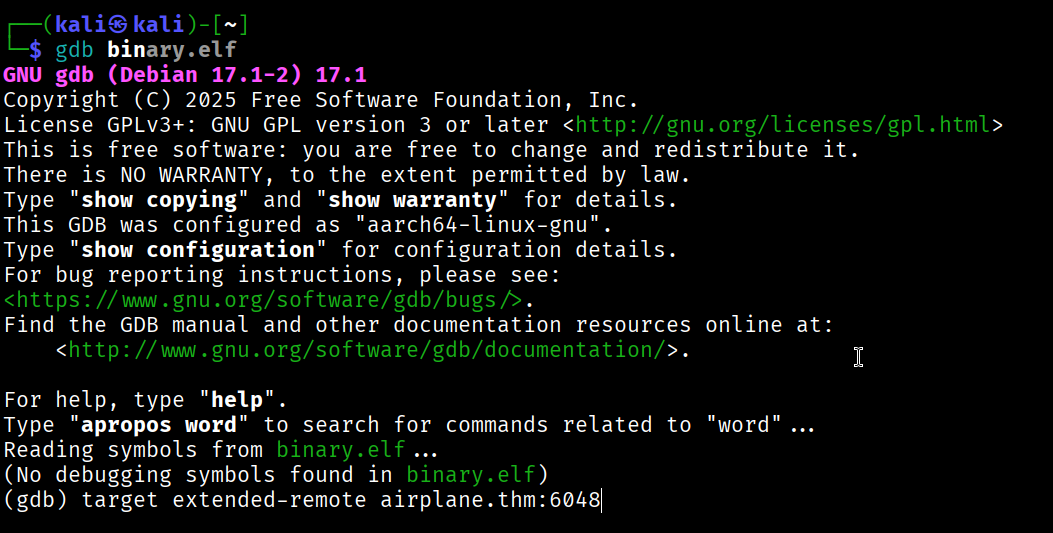Click the Kali skull symbol in the prompt

pos(119,24)
